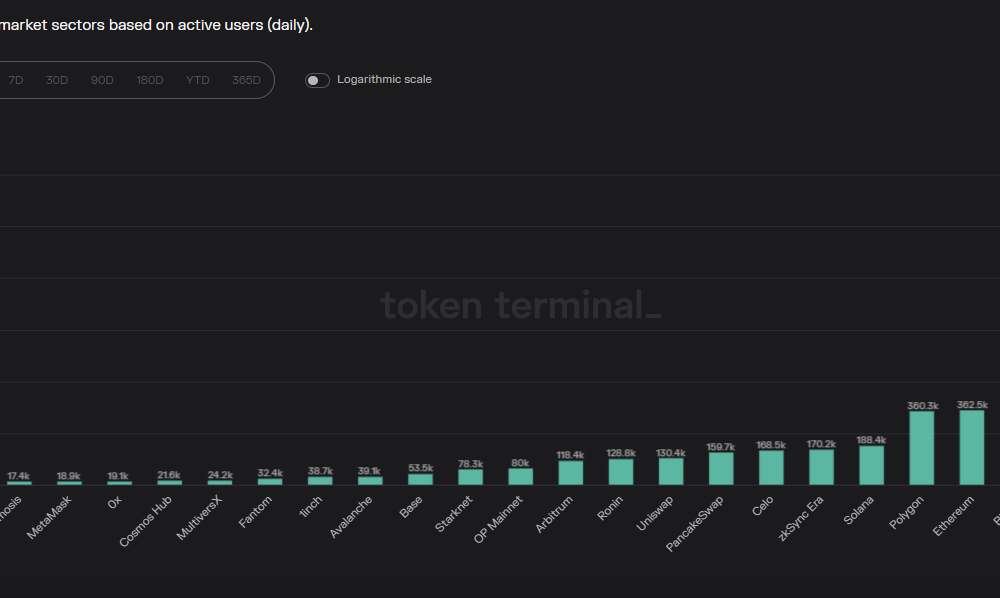Click the 128.8k value label

tap(621, 453)
